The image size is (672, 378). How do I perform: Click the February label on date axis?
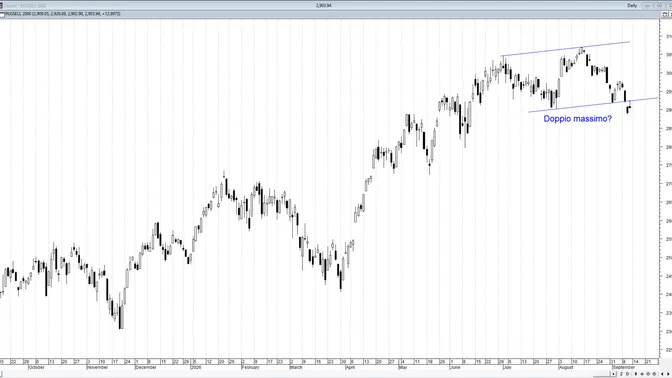pos(250,368)
